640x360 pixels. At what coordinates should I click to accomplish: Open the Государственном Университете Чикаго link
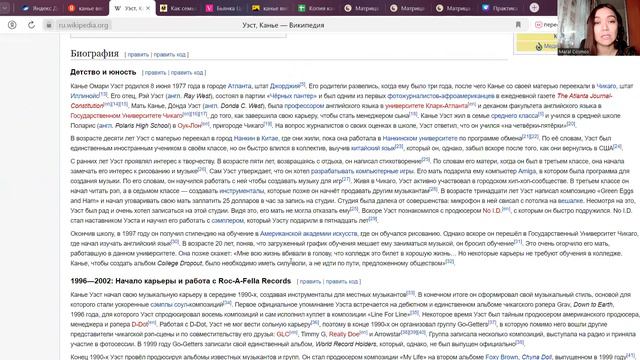(x=127, y=116)
